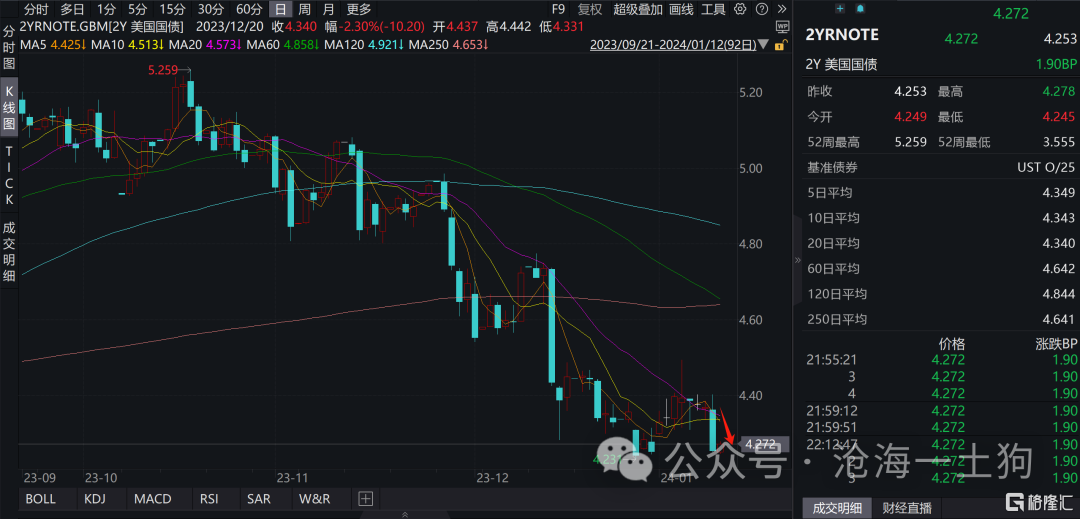Select the 60分 period
This screenshot has height=519, width=1080.
(249, 9)
